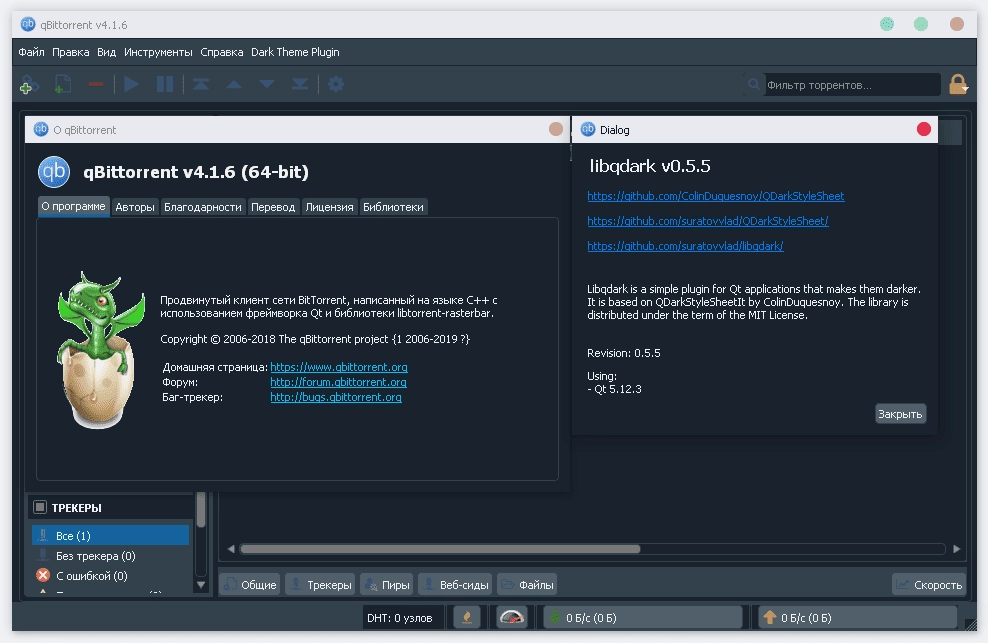Click the upload speed "0 Б/с (0 Б)" with orange arrow

point(857,618)
